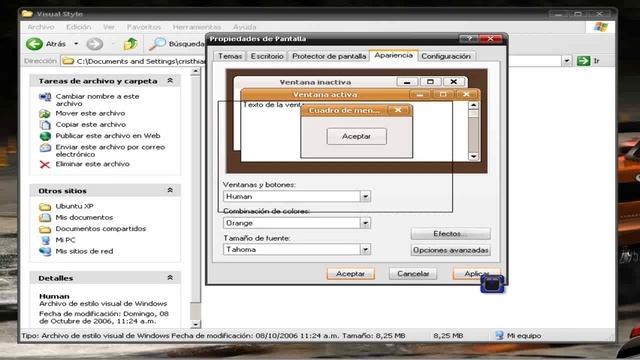Click the Eliminar este archivo link
The height and width of the screenshot is (360, 640).
tap(93, 164)
